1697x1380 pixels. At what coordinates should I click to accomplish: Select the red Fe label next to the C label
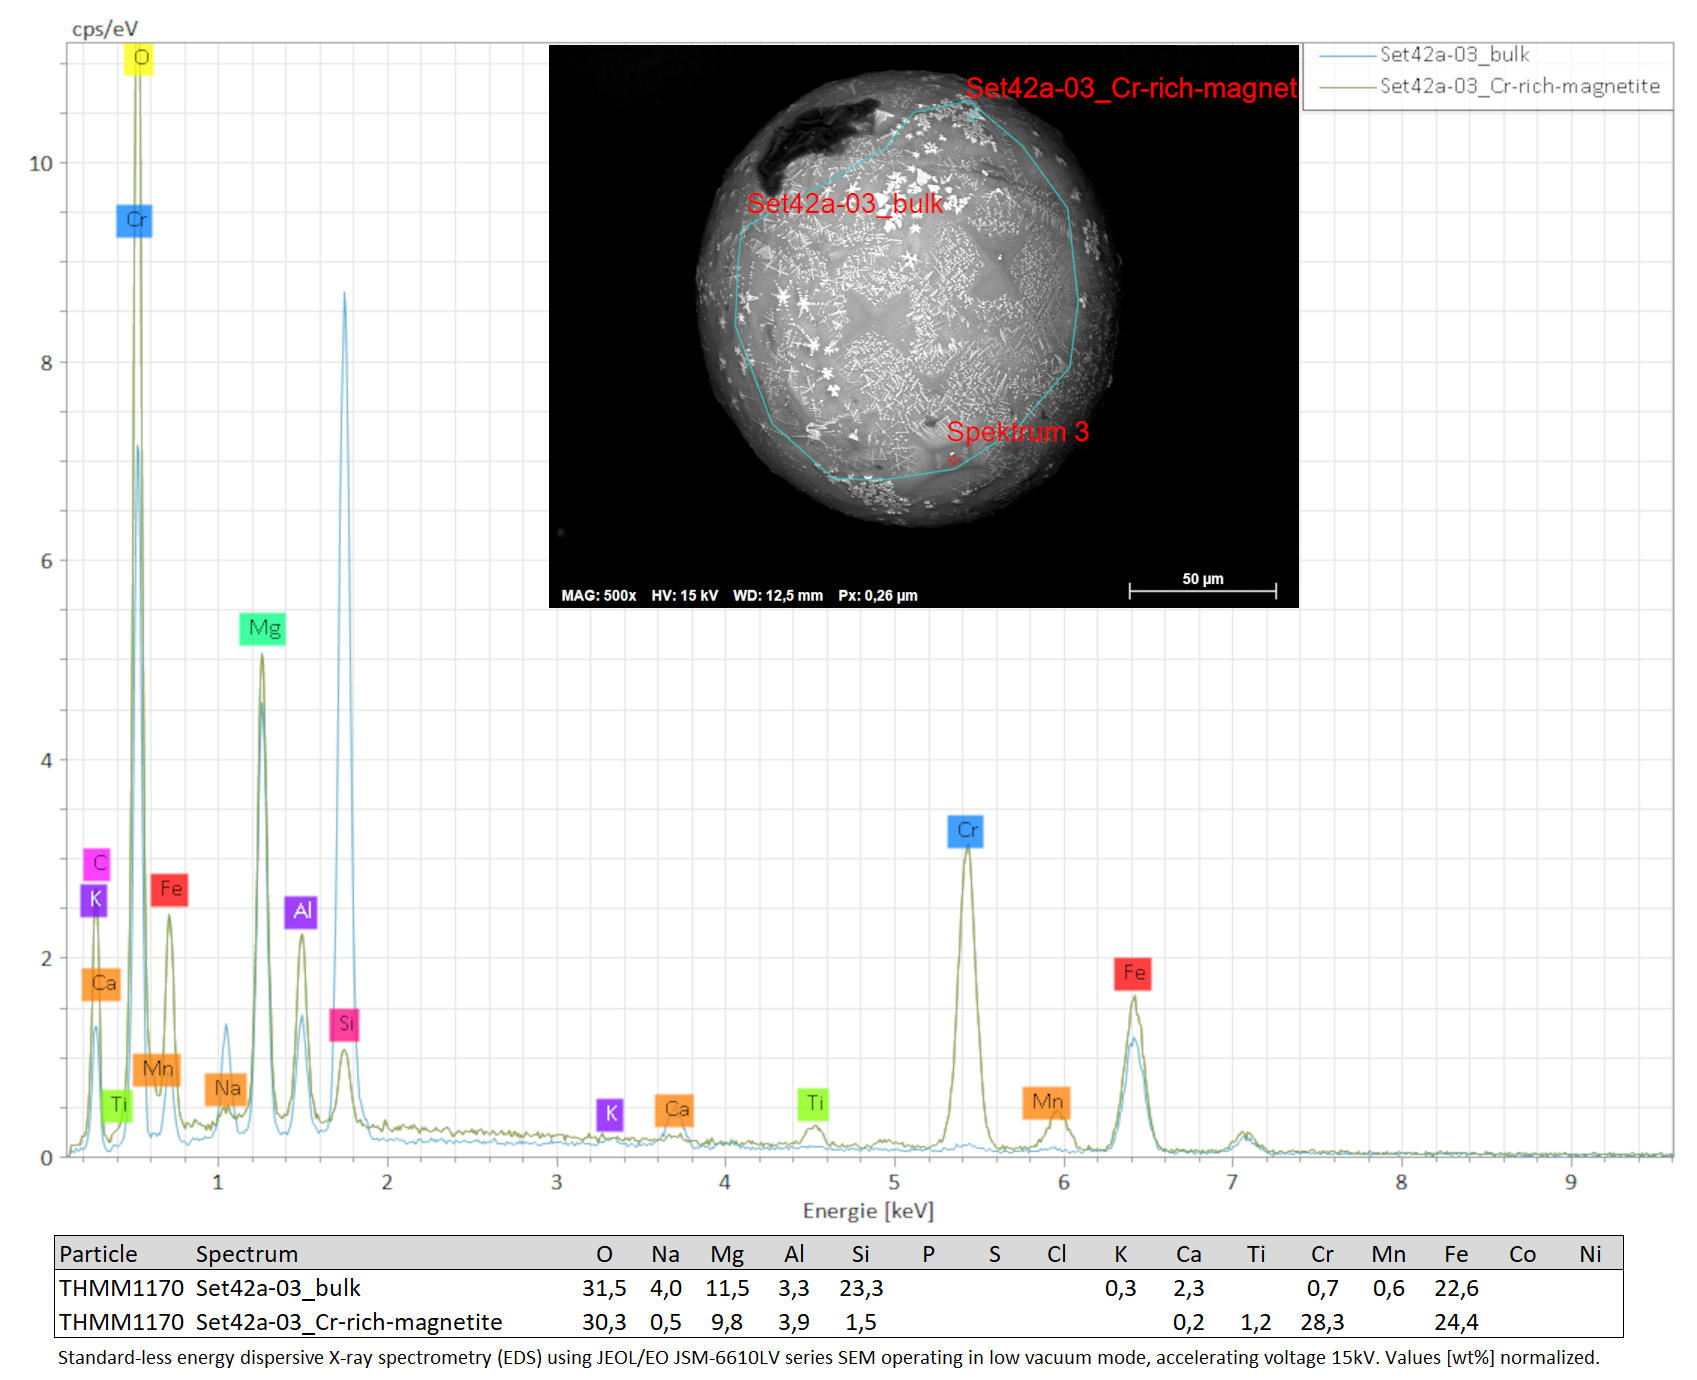[170, 889]
